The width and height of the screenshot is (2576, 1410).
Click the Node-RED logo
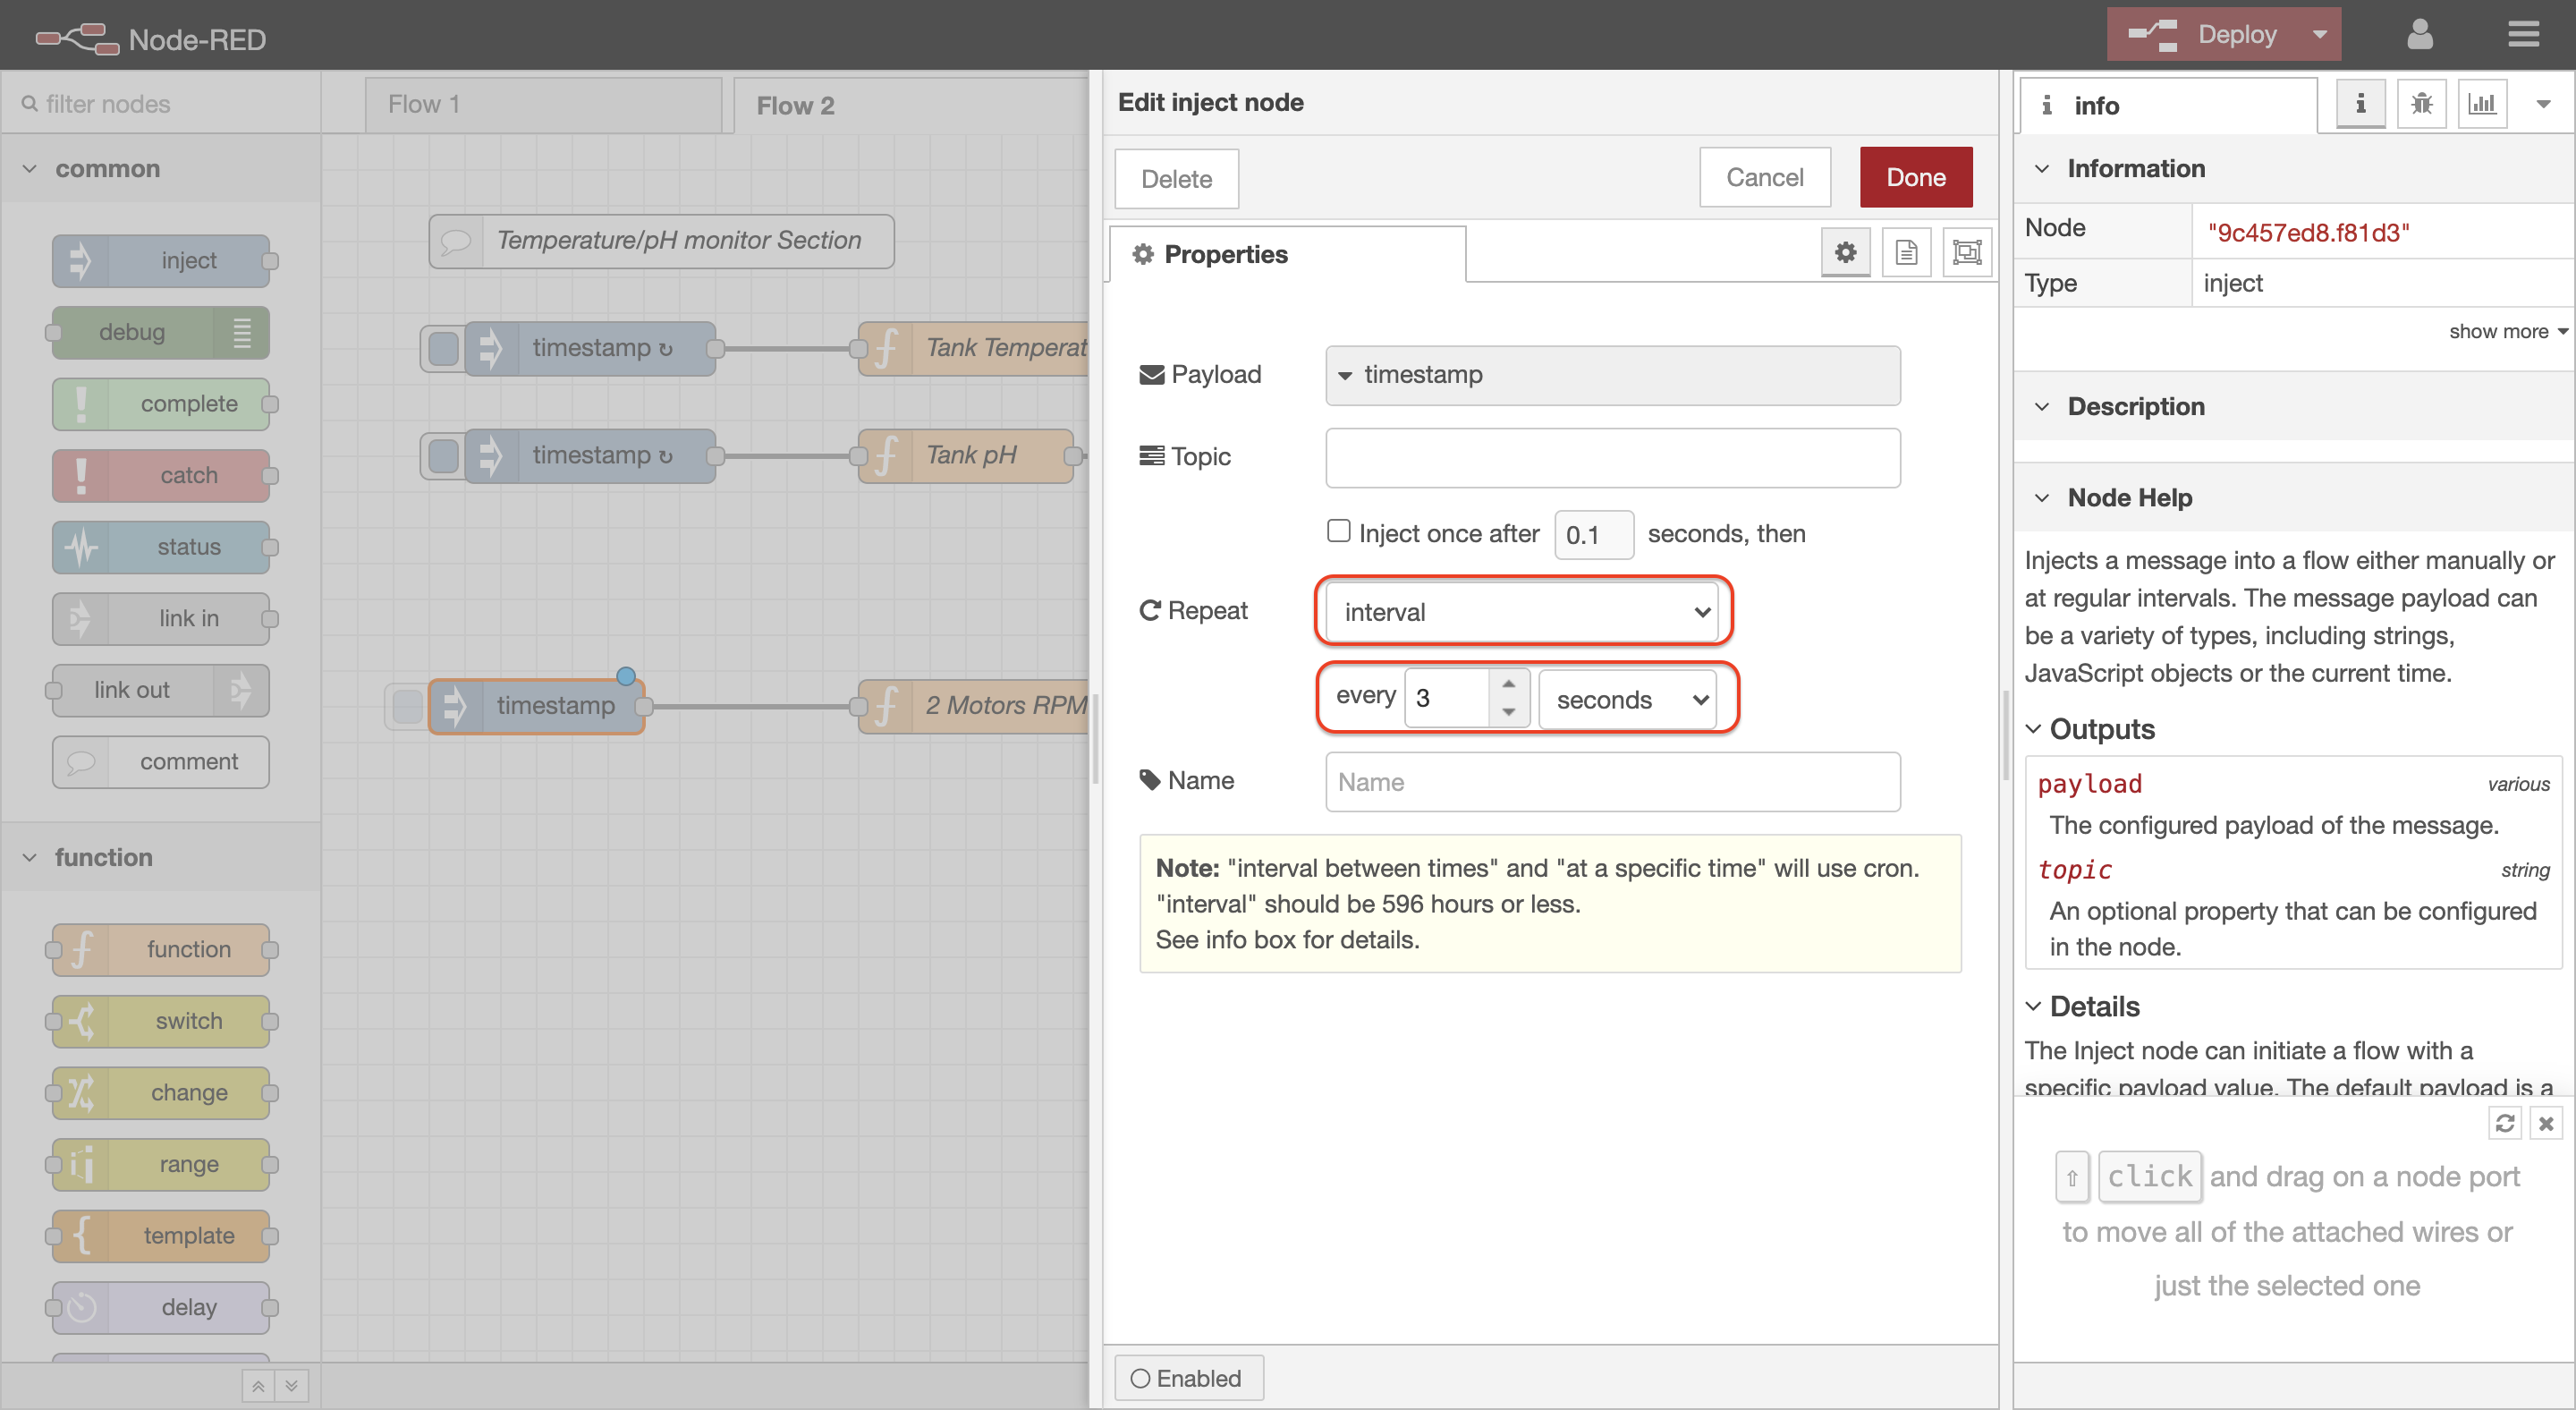[151, 39]
